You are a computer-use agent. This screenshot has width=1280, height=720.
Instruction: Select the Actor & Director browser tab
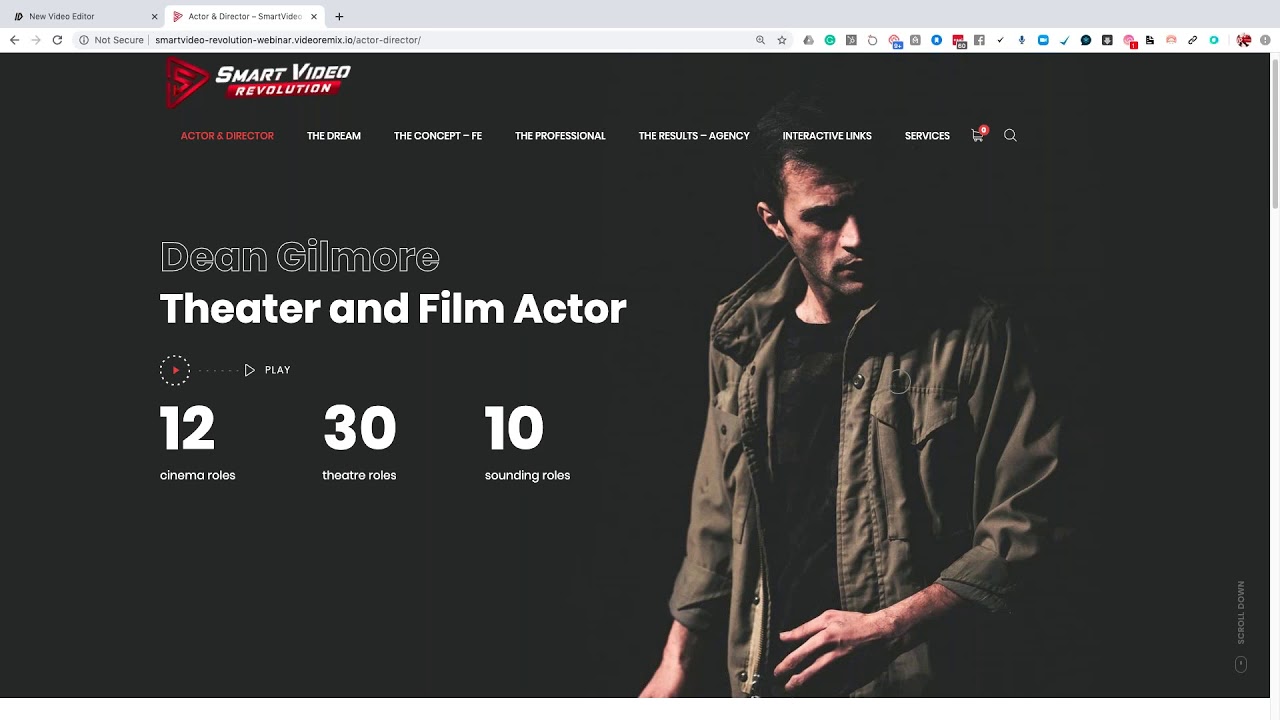(x=243, y=16)
